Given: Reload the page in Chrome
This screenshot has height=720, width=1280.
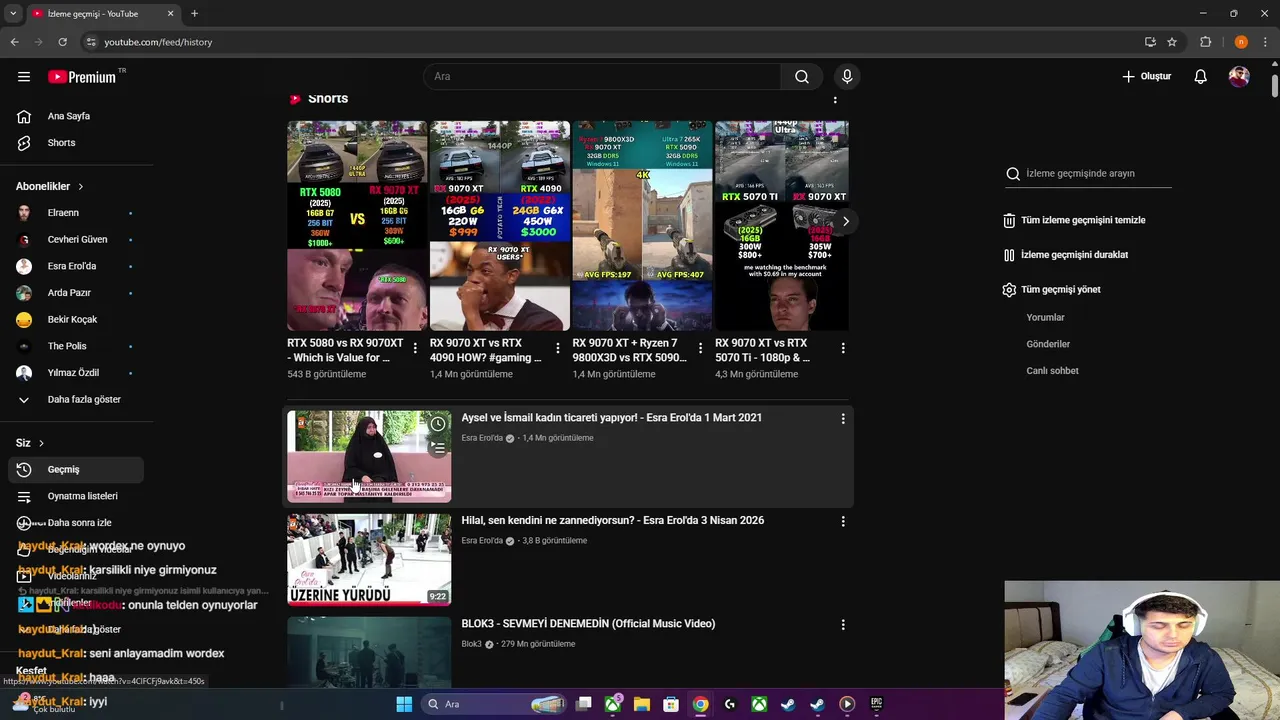Looking at the screenshot, I should click(62, 42).
